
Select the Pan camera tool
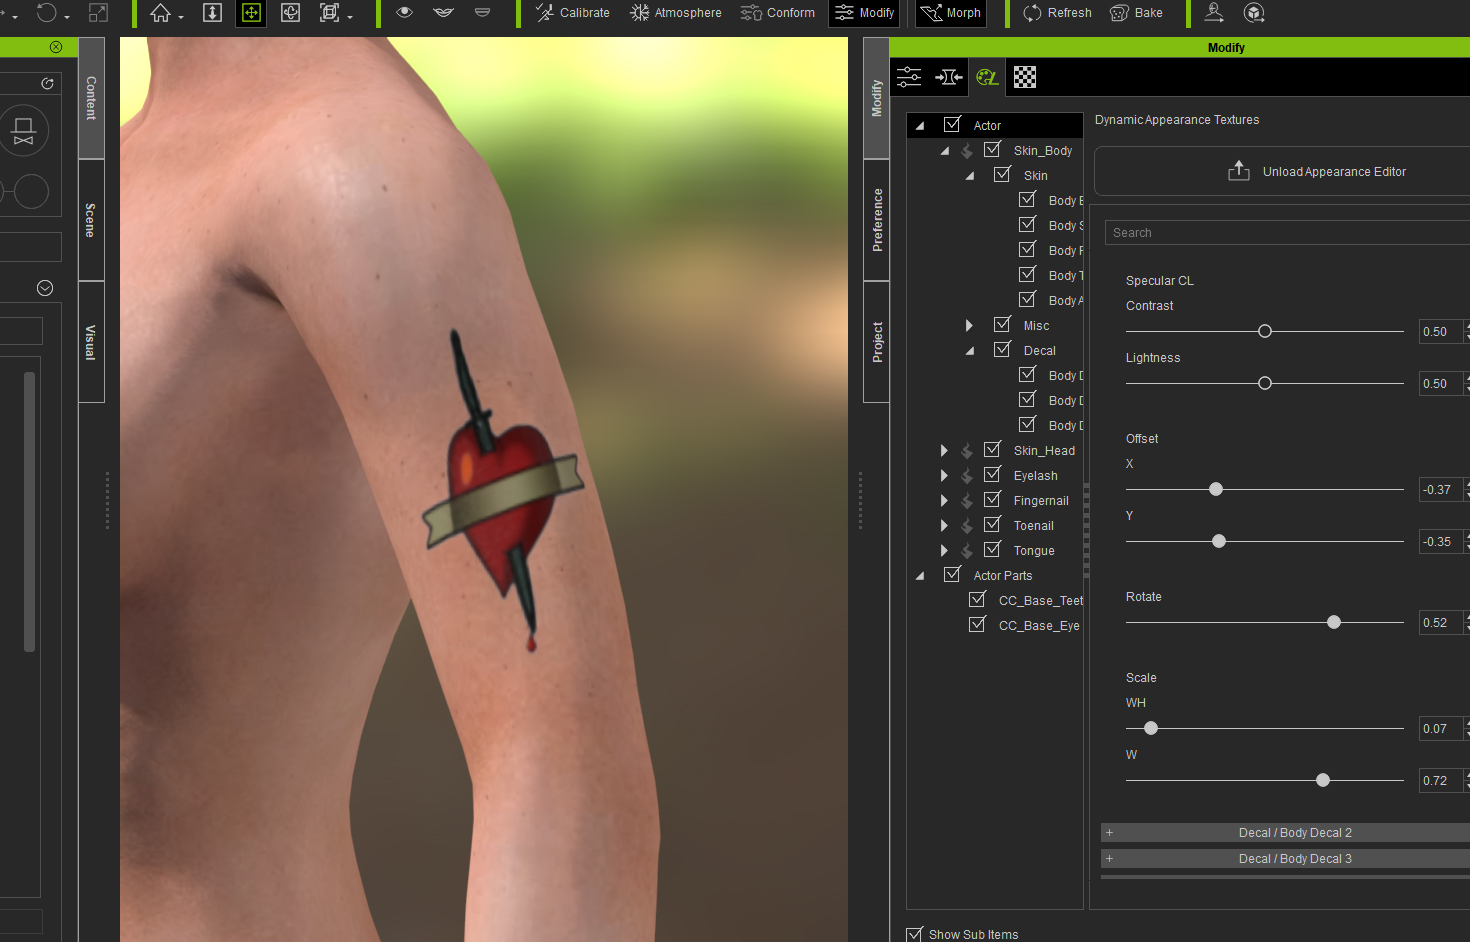click(251, 13)
